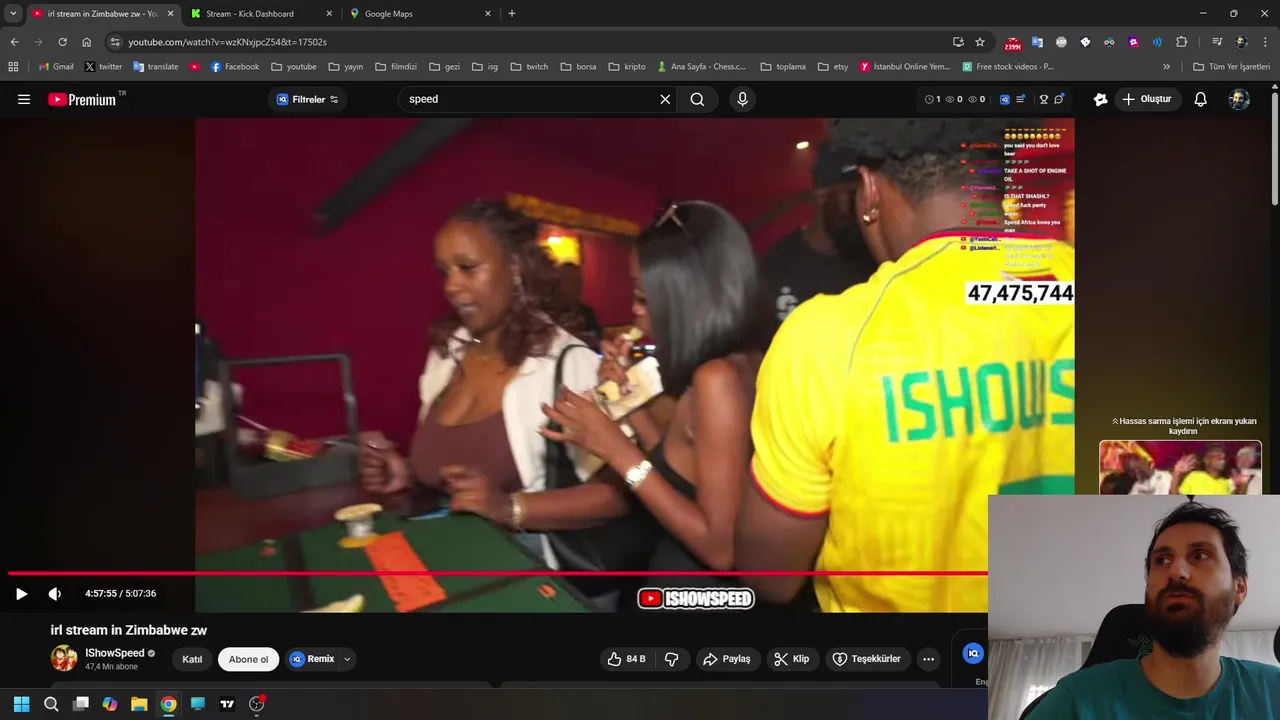This screenshot has height=720, width=1280.
Task: Open the Google Translate extension icon
Action: pos(1037,42)
